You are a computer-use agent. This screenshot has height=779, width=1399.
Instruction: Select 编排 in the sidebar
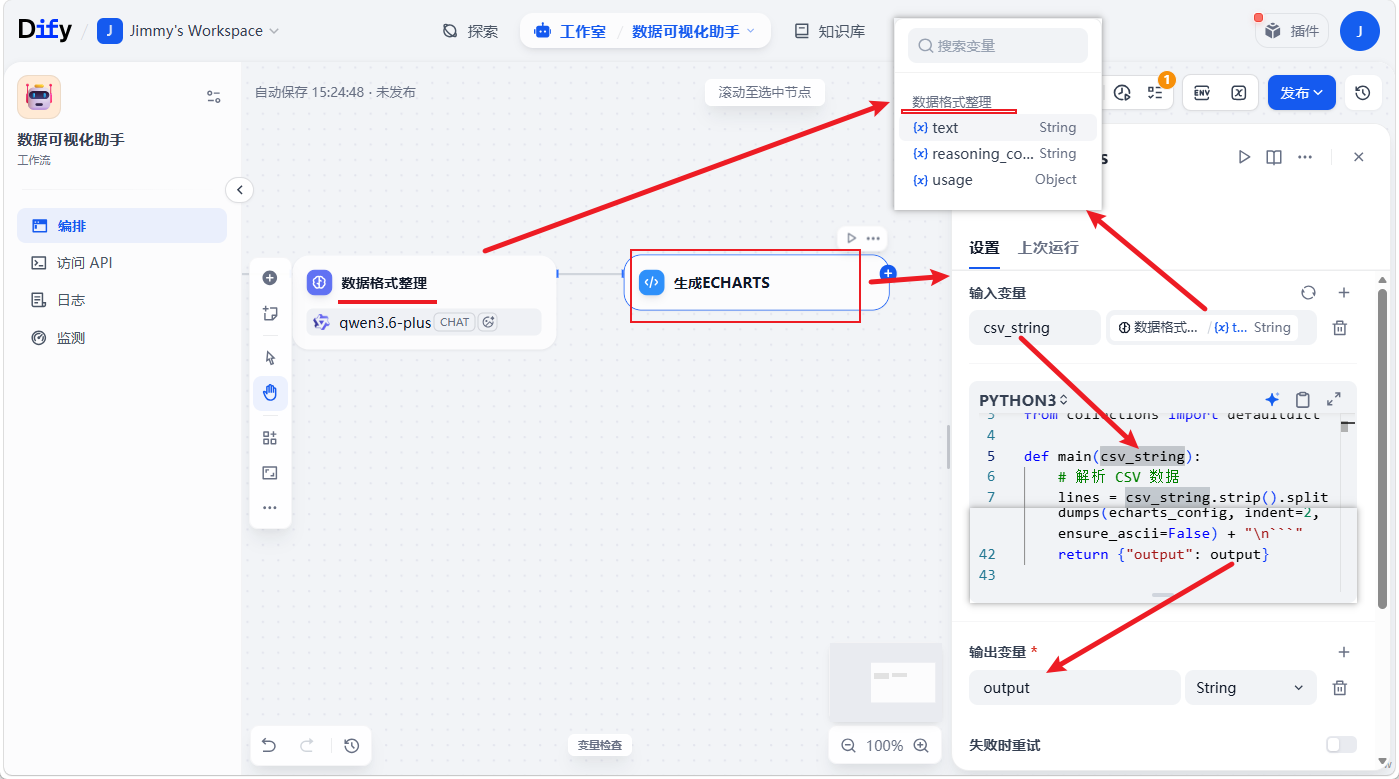pyautogui.click(x=122, y=226)
